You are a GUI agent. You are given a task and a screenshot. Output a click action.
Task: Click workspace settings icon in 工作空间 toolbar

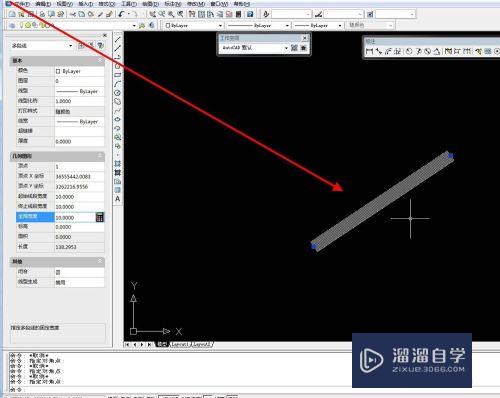[294, 48]
